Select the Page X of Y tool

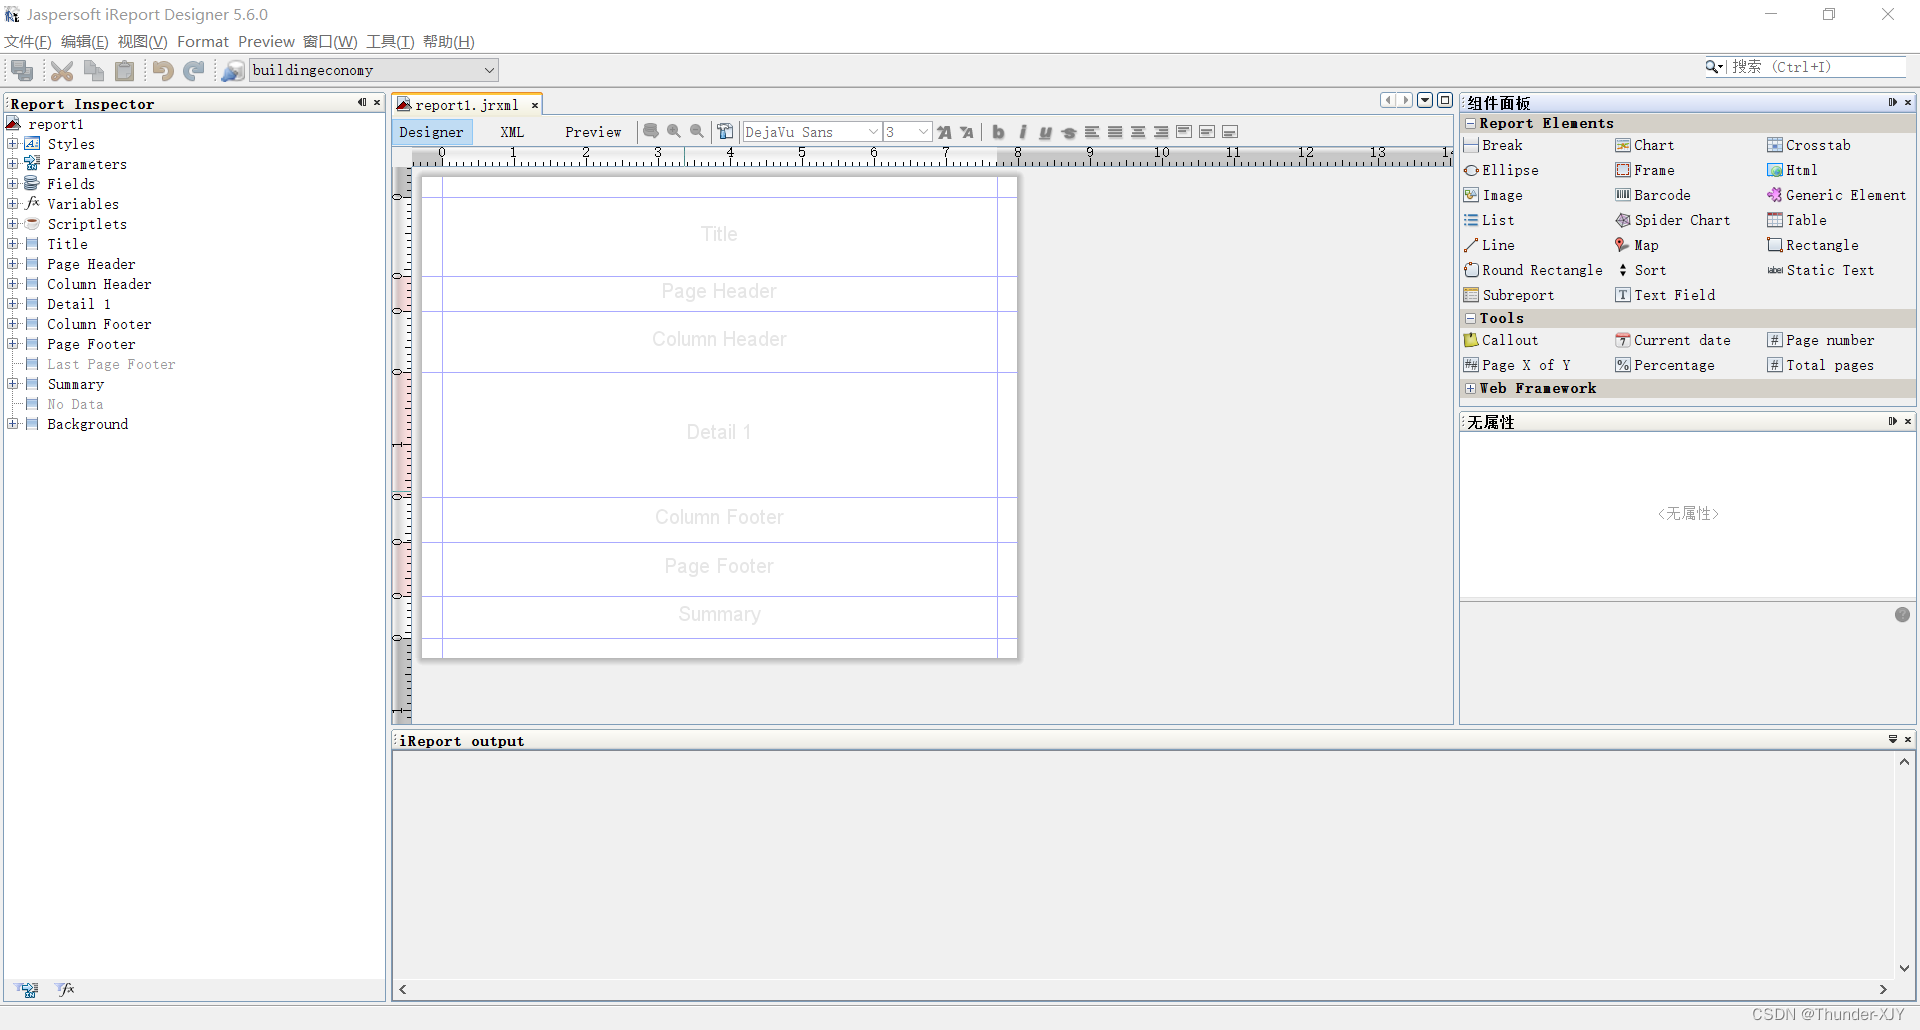(x=1516, y=365)
